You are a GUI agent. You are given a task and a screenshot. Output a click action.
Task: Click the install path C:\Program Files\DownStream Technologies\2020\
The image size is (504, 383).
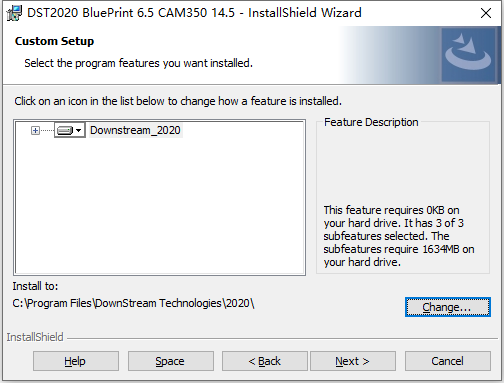133,303
